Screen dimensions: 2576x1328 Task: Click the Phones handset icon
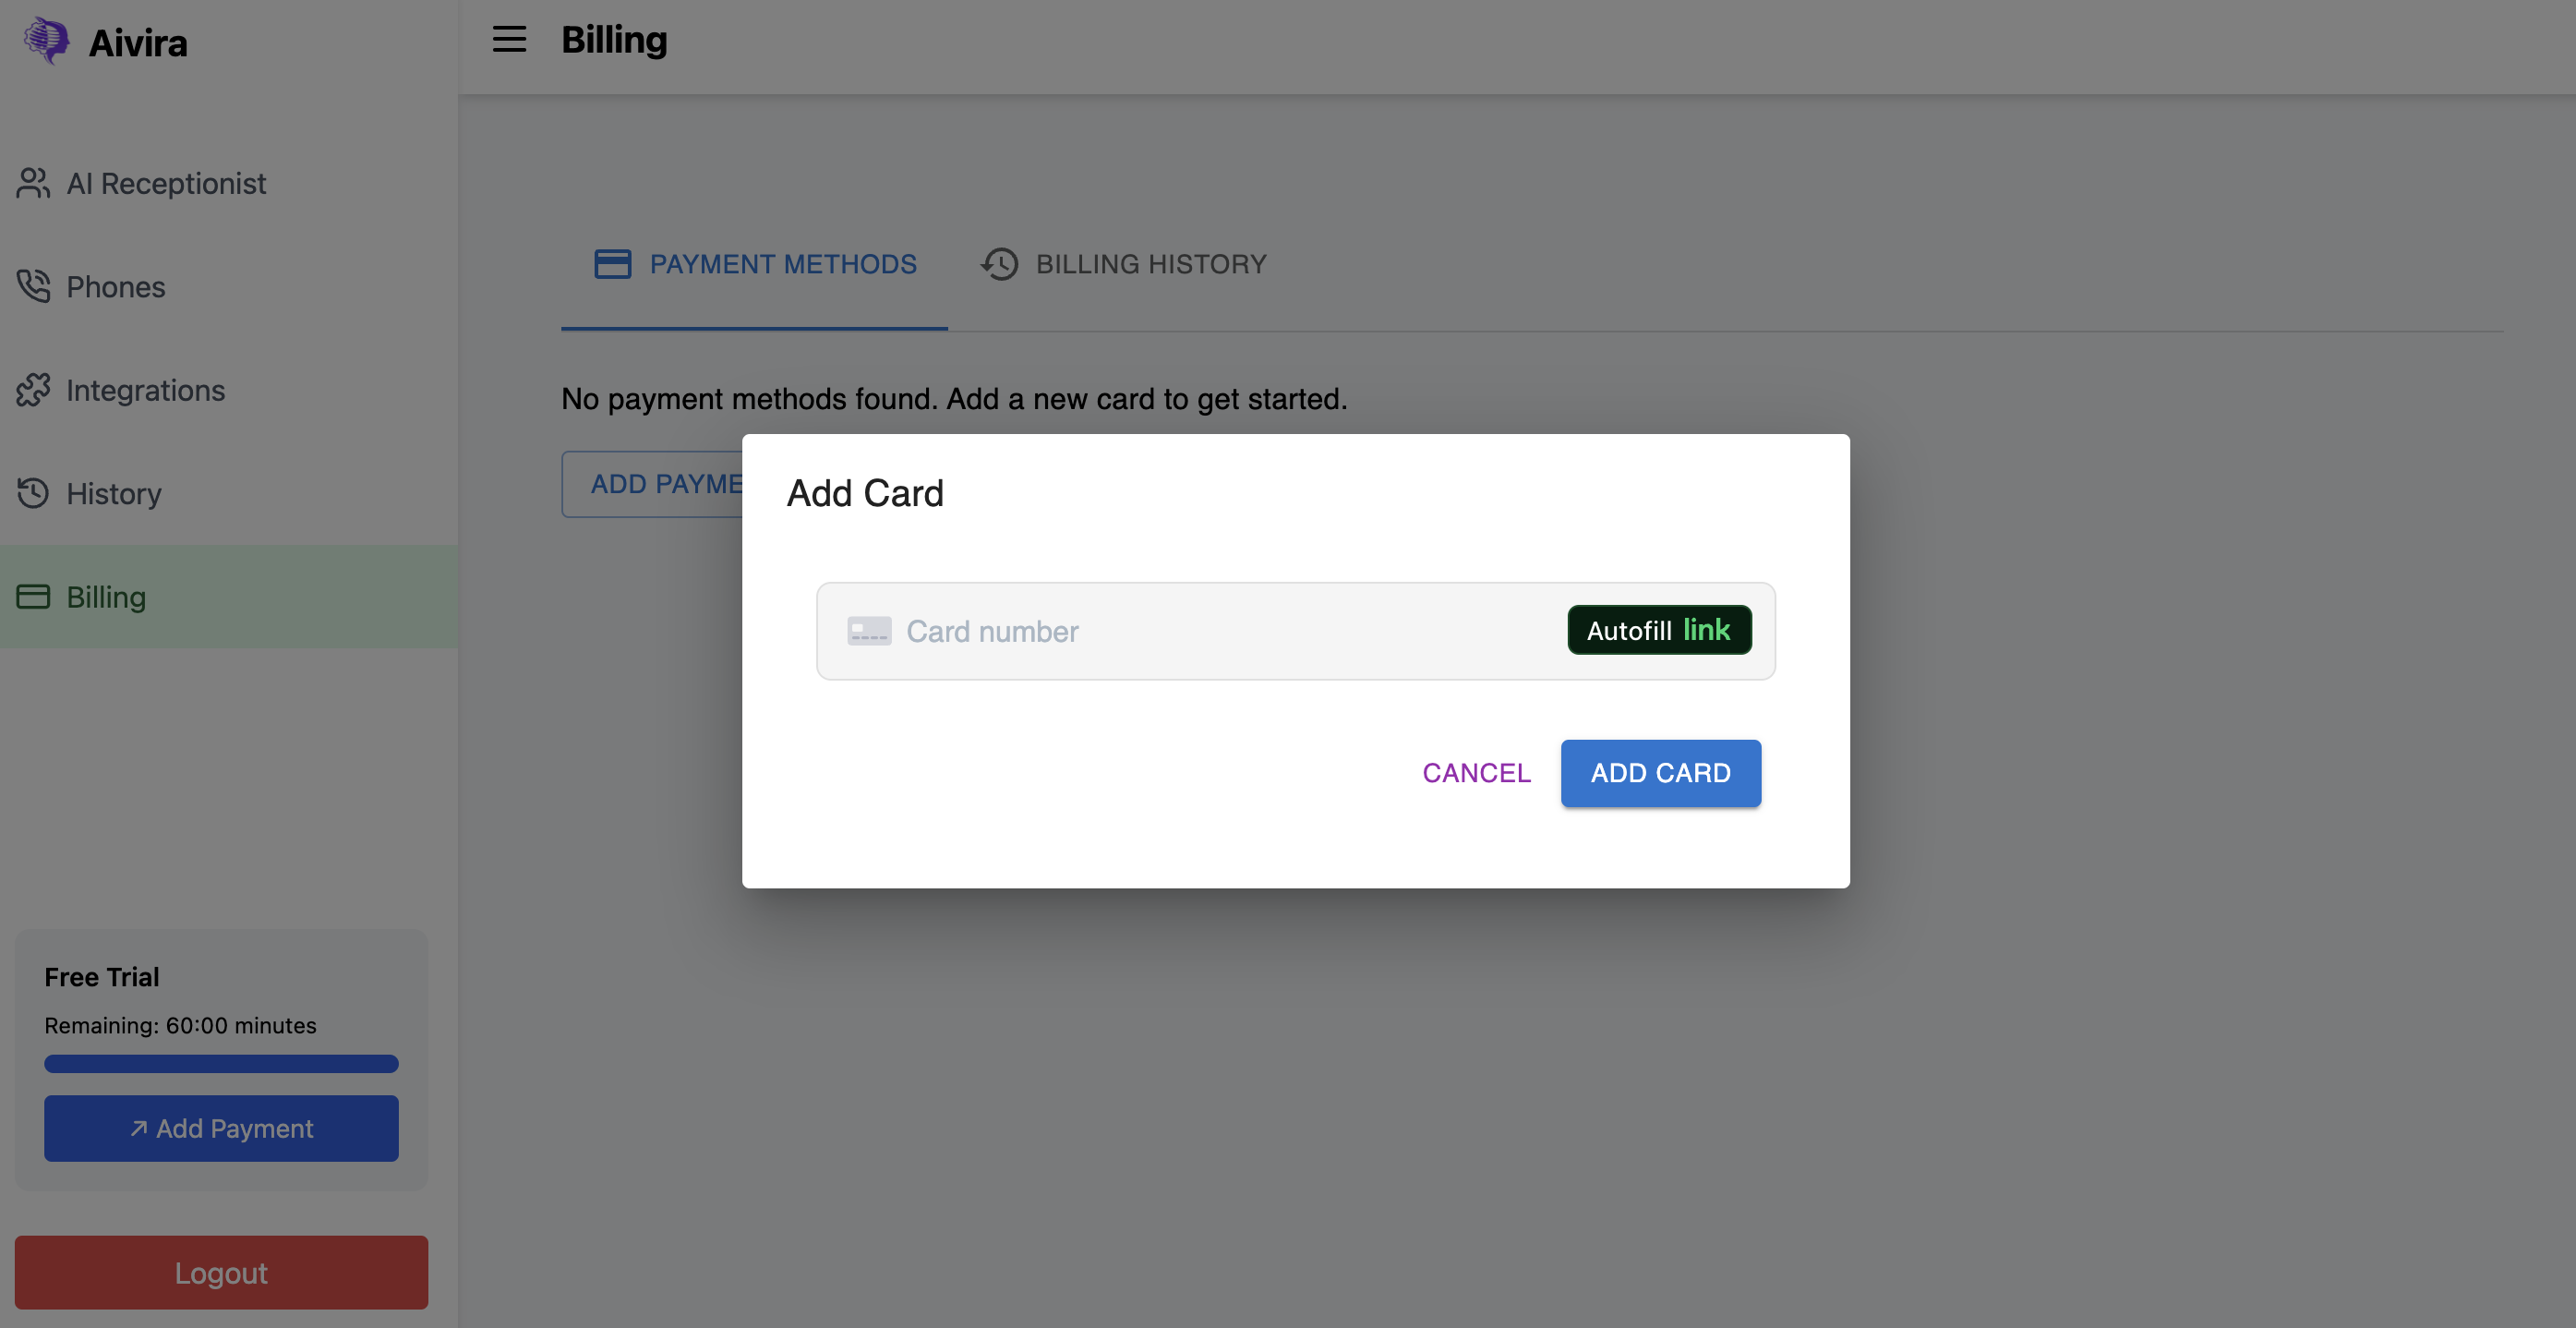[33, 286]
